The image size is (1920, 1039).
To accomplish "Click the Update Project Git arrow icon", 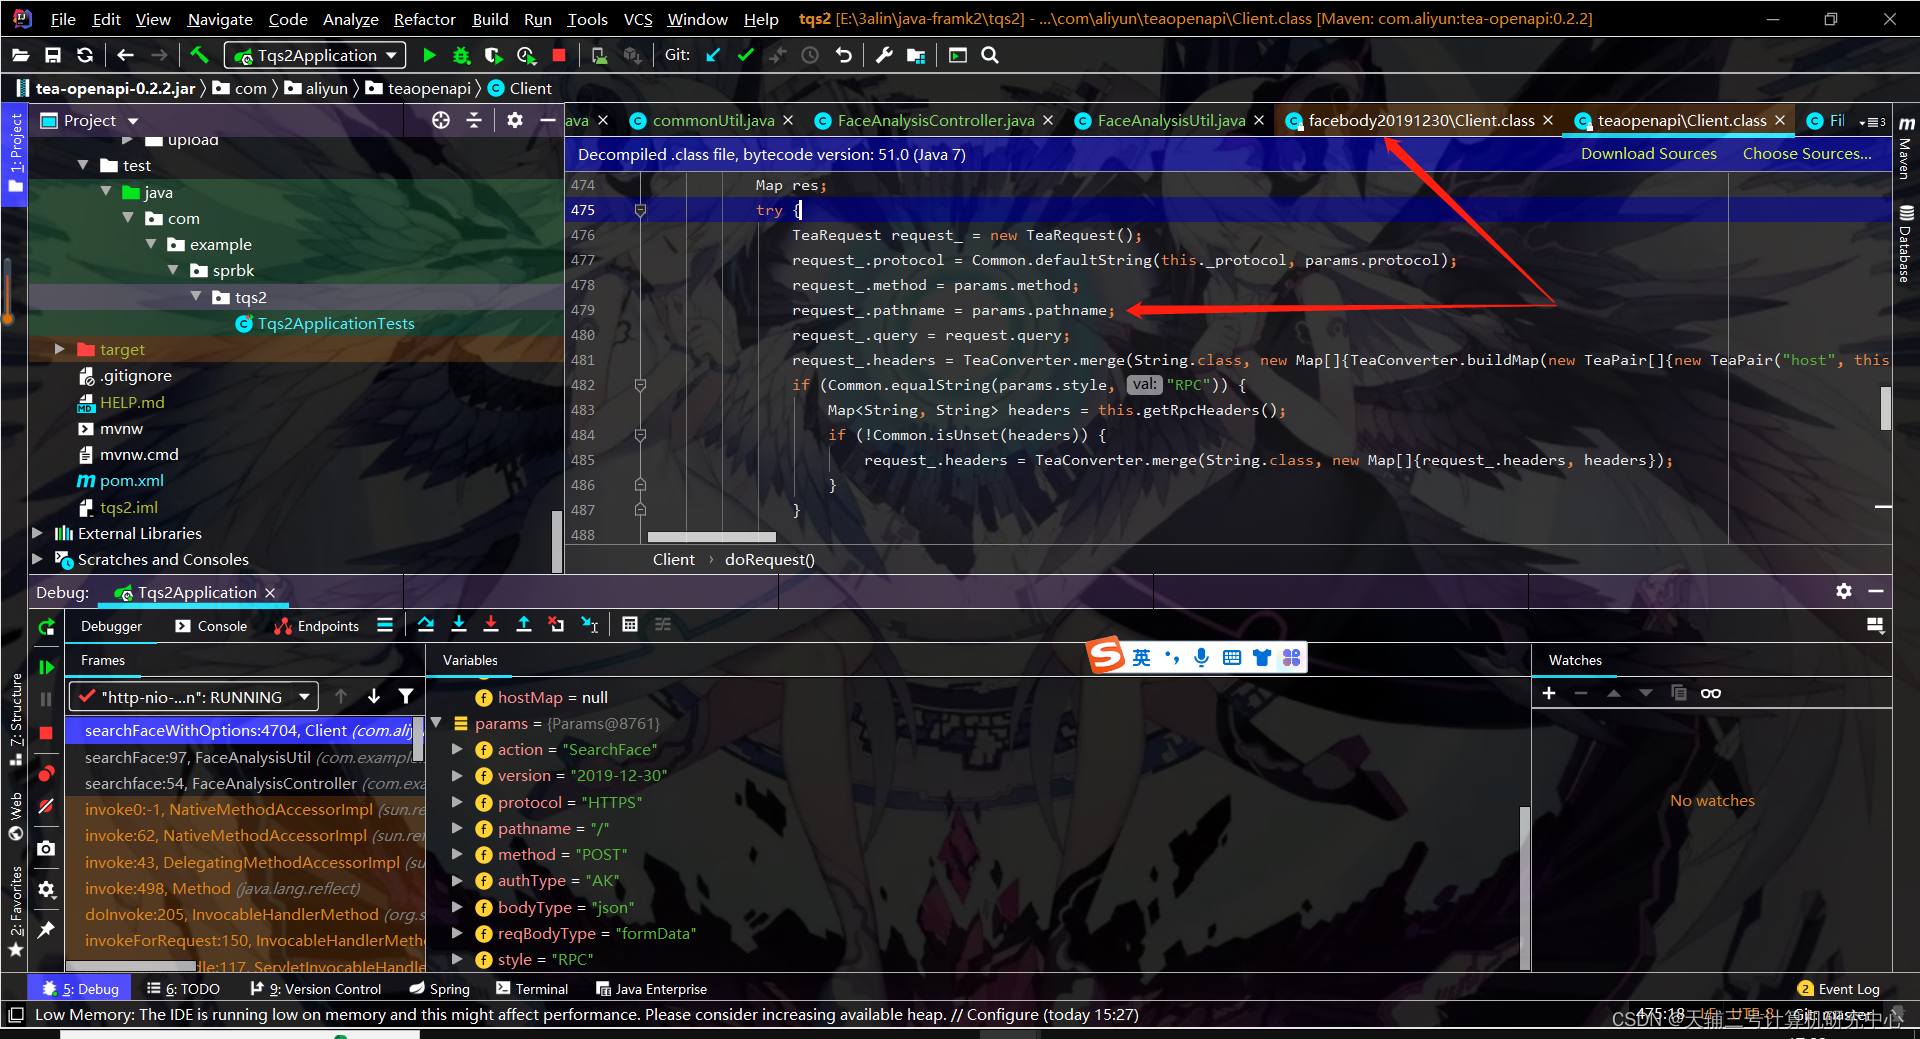I will coord(712,55).
